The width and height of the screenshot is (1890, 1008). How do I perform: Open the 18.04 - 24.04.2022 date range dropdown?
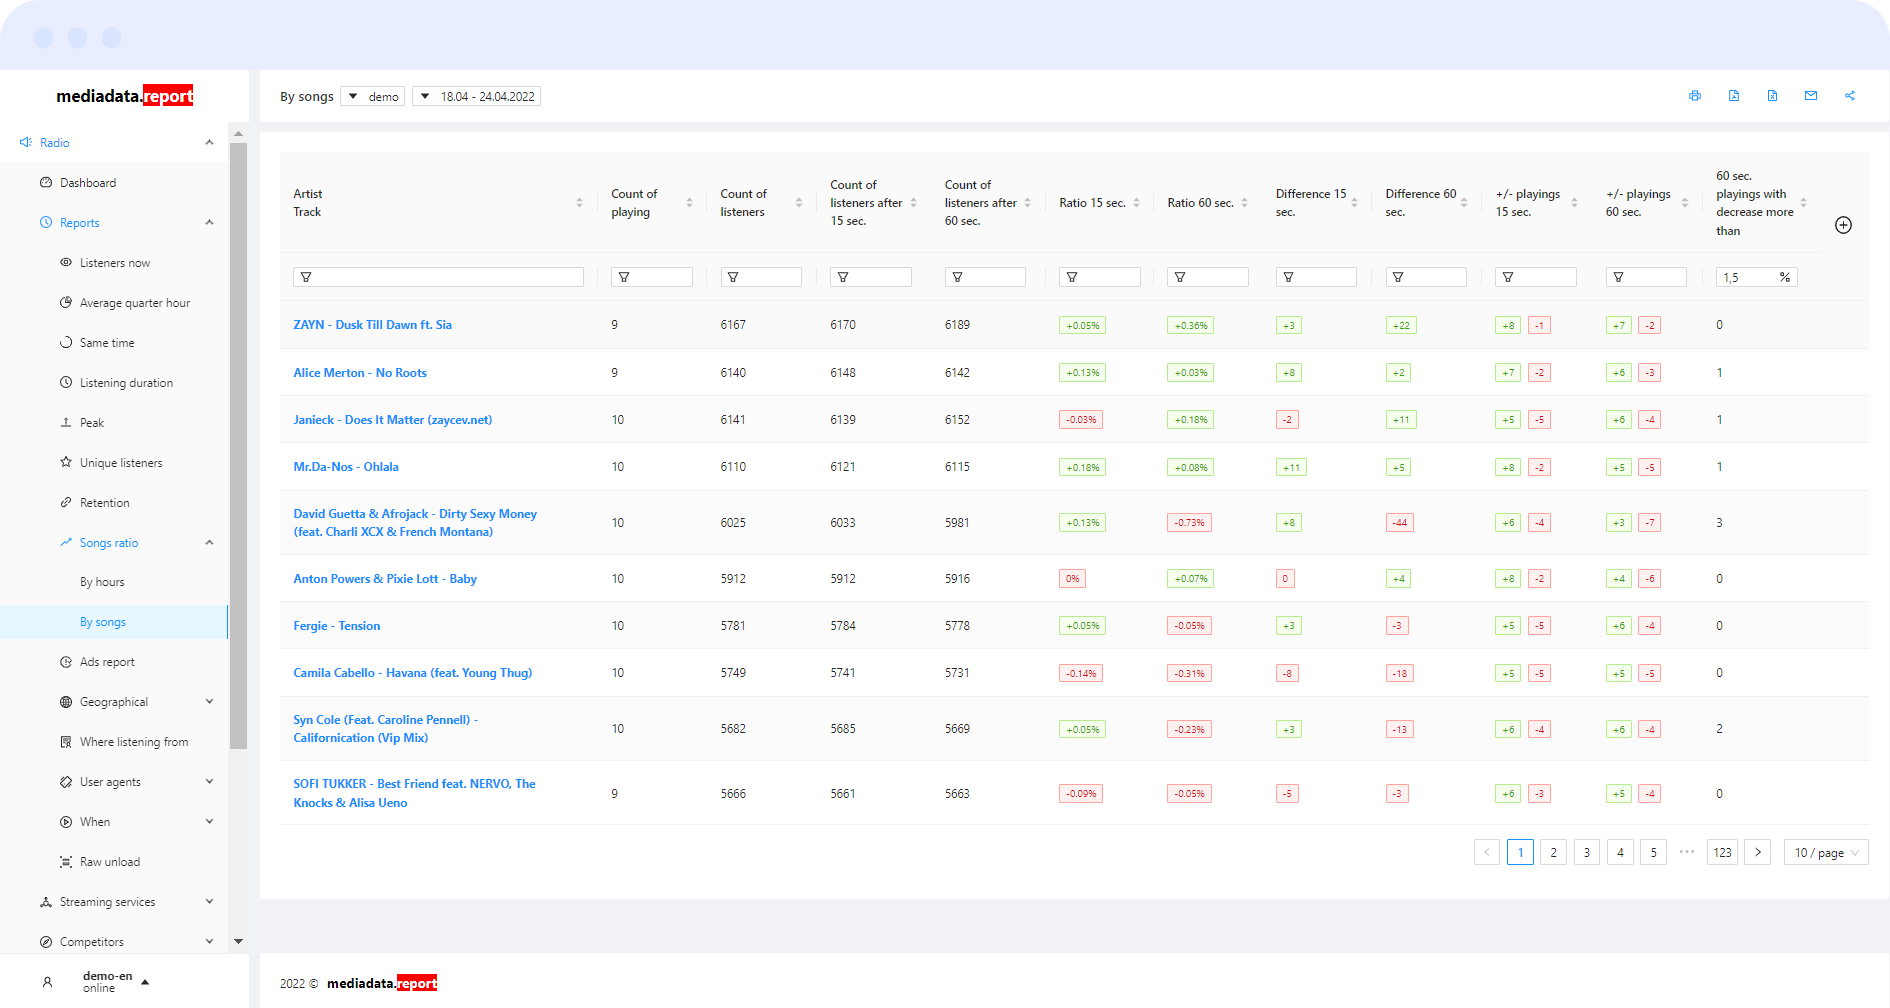pyautogui.click(x=477, y=97)
